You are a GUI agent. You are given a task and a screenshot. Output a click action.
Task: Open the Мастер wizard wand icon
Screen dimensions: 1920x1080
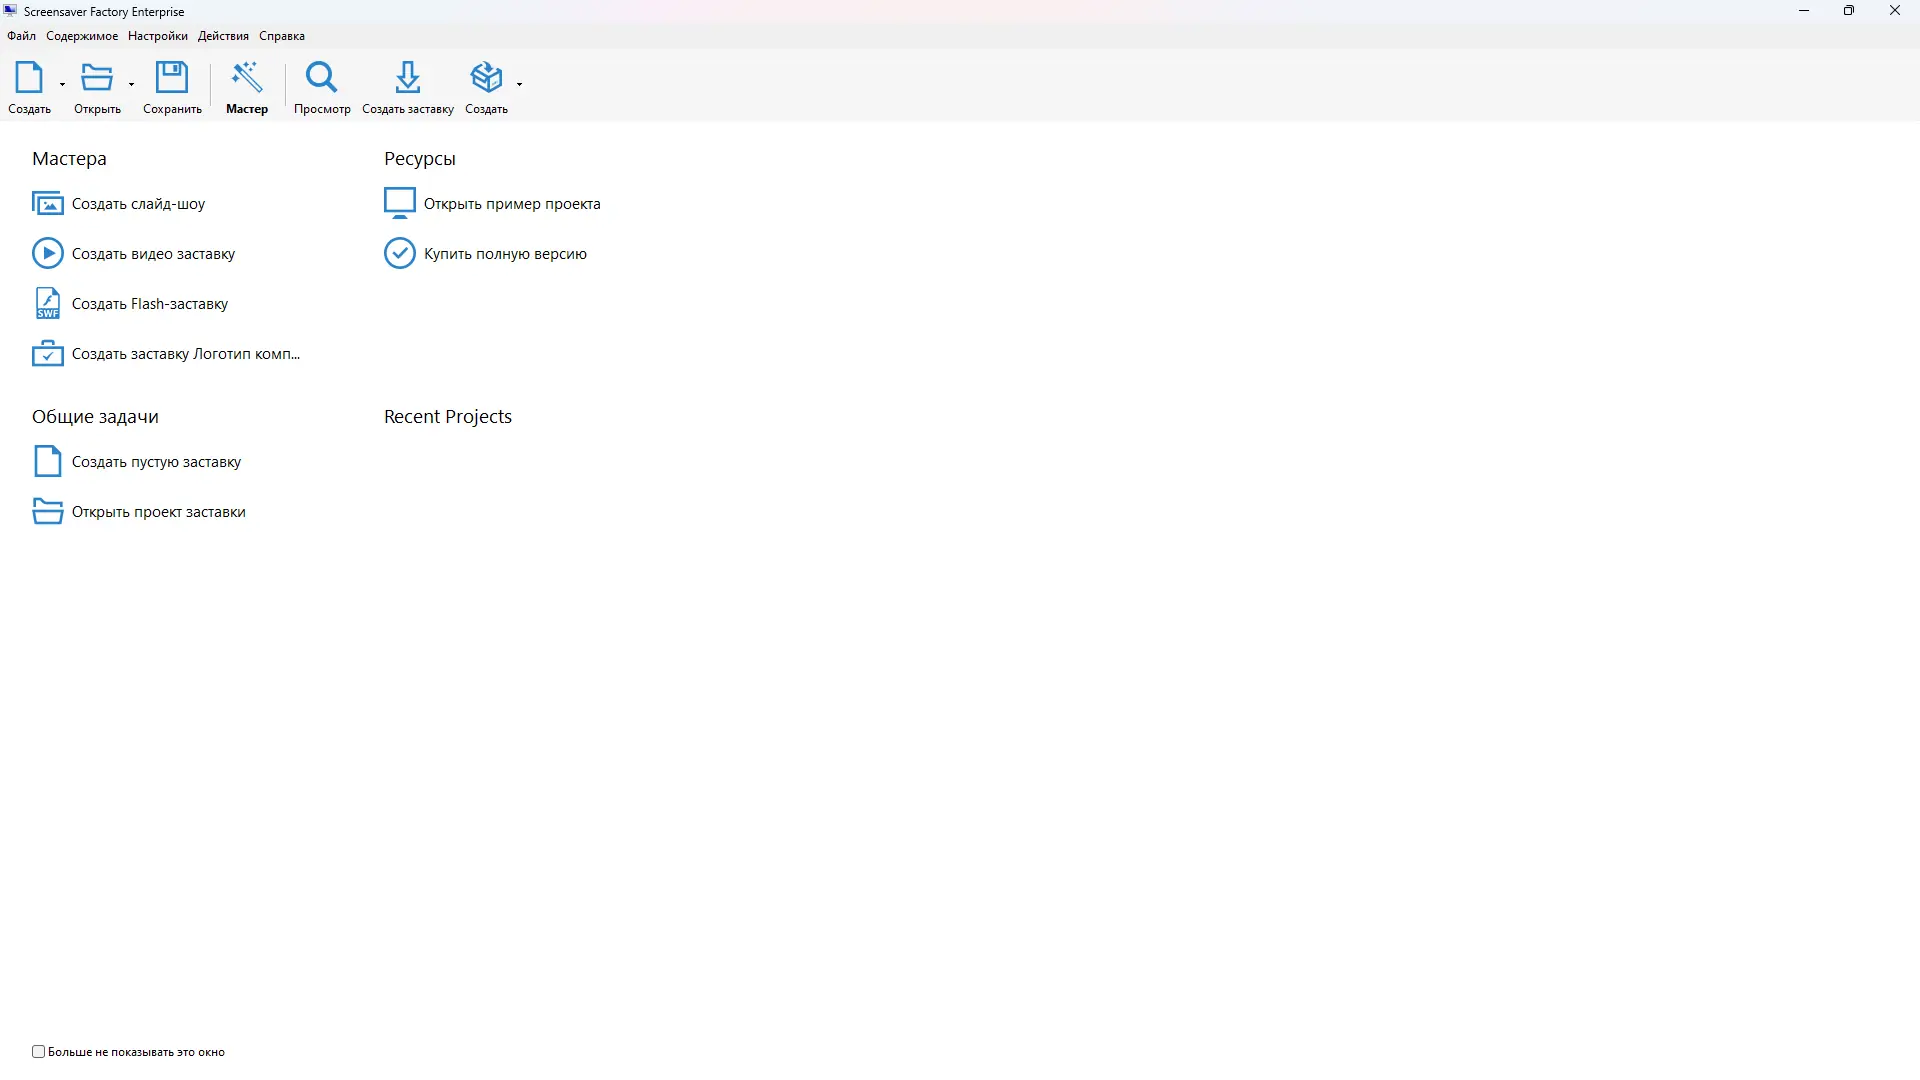click(x=246, y=78)
